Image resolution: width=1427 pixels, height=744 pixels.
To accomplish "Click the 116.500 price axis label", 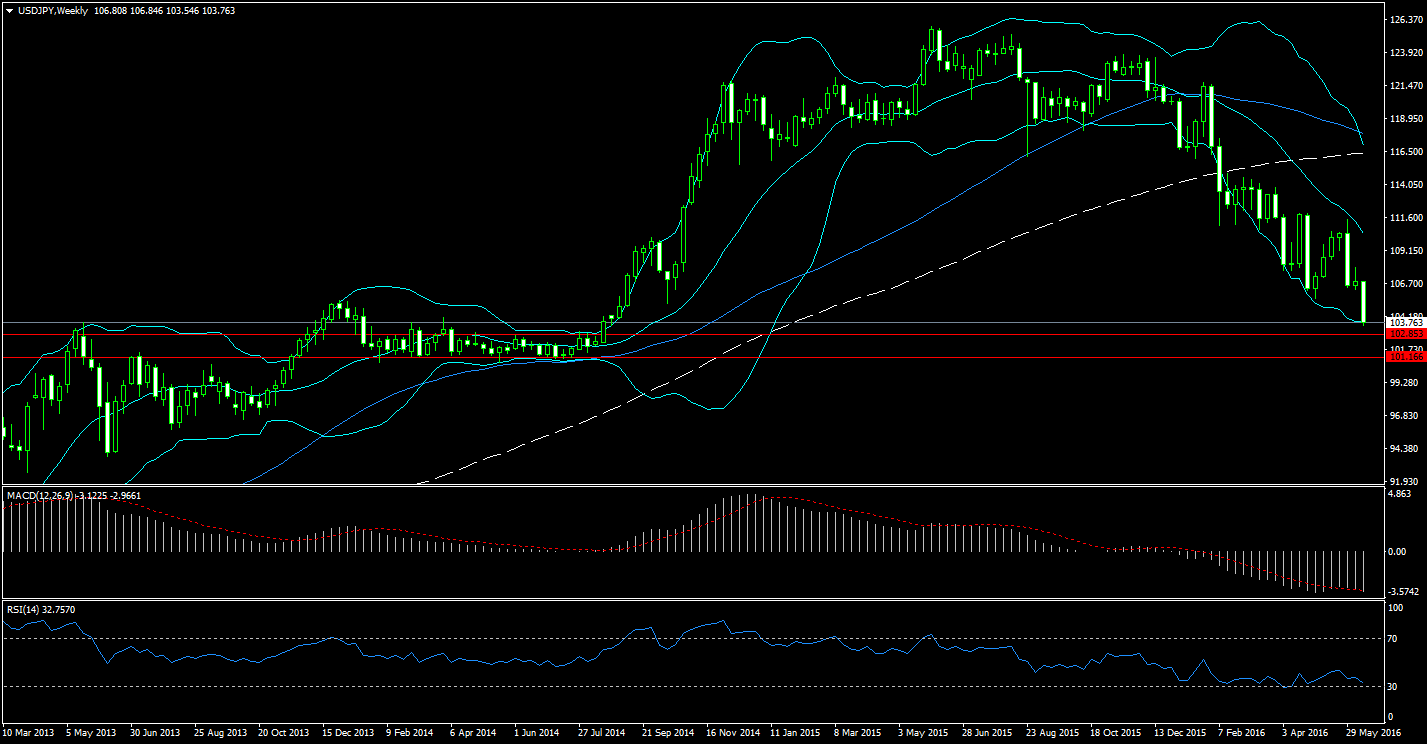I will click(1405, 152).
